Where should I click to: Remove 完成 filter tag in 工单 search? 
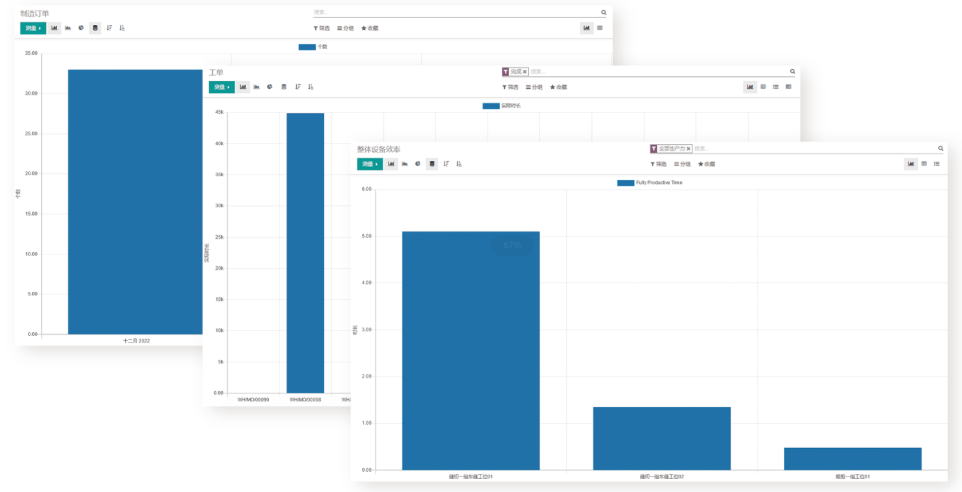524,72
